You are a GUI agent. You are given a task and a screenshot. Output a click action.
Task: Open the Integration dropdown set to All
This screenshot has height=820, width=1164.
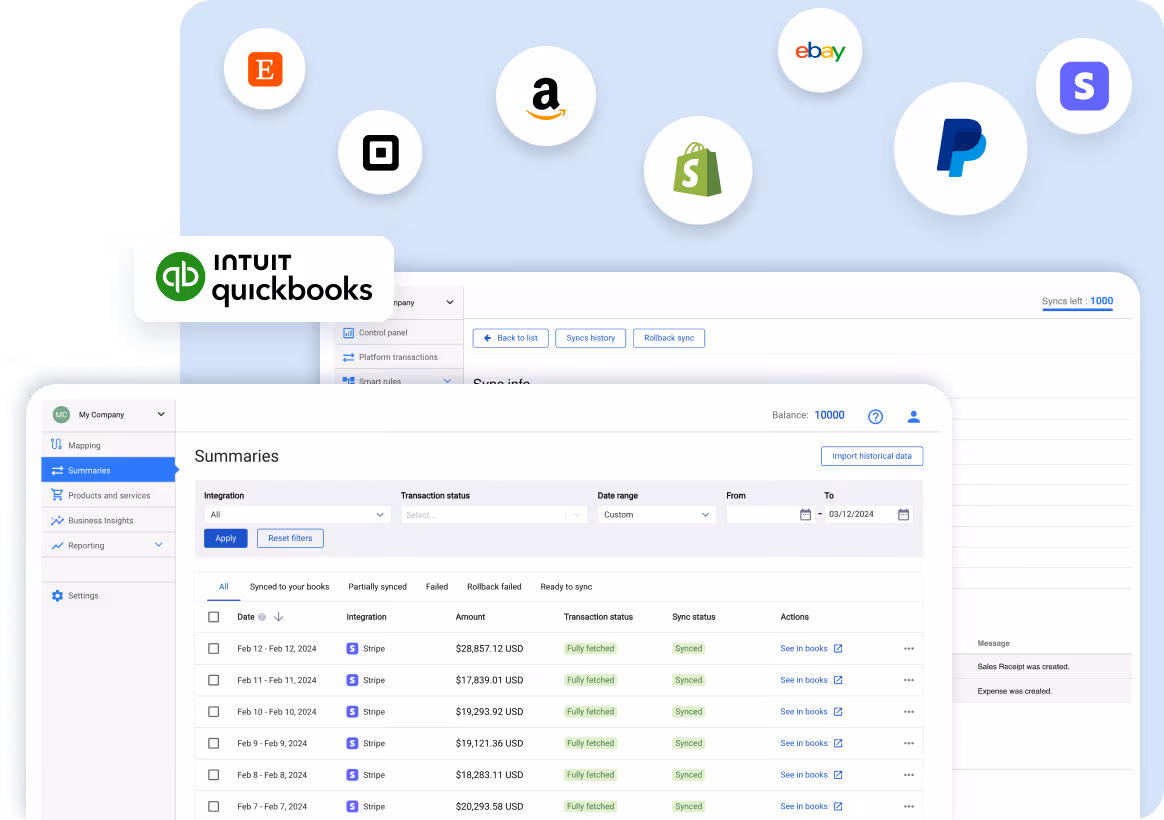297,514
